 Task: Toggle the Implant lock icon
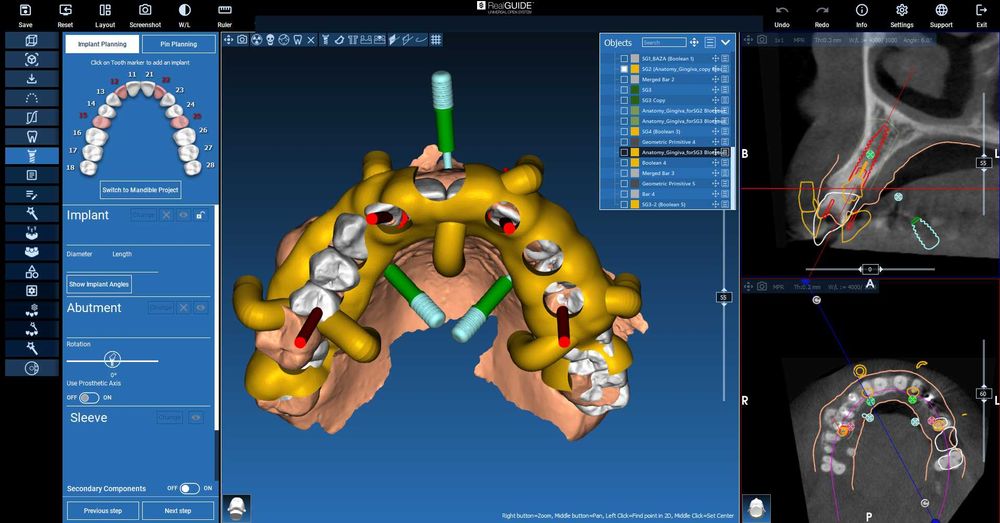(200, 216)
